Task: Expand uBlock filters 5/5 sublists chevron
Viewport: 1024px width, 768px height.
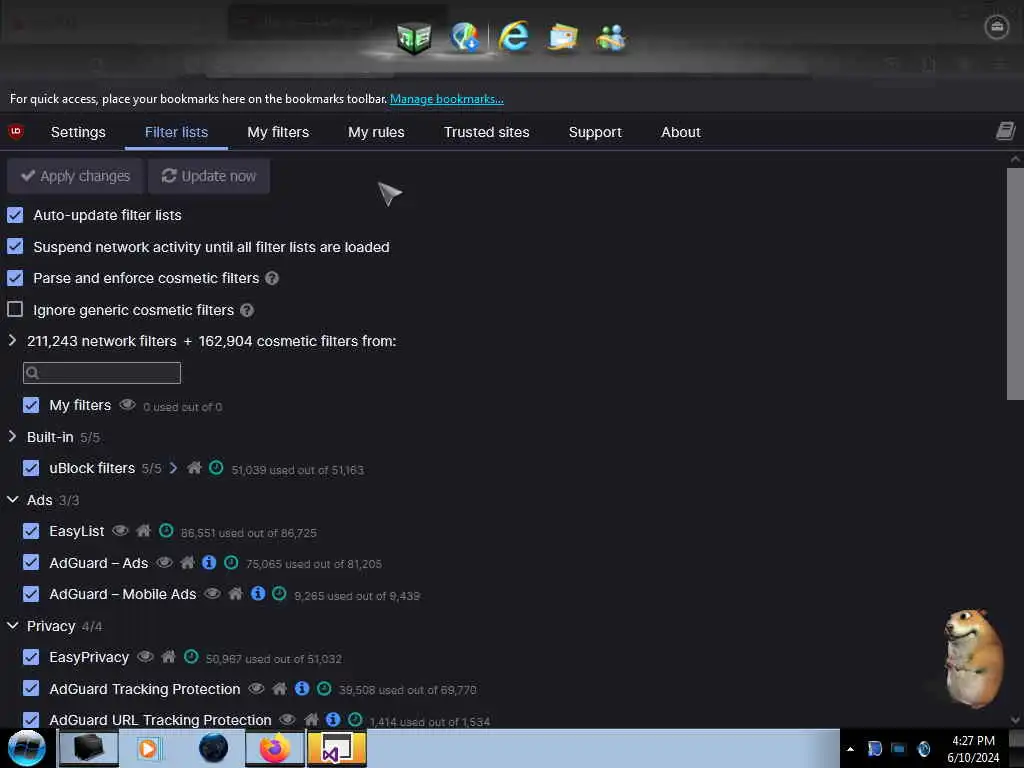Action: (173, 468)
